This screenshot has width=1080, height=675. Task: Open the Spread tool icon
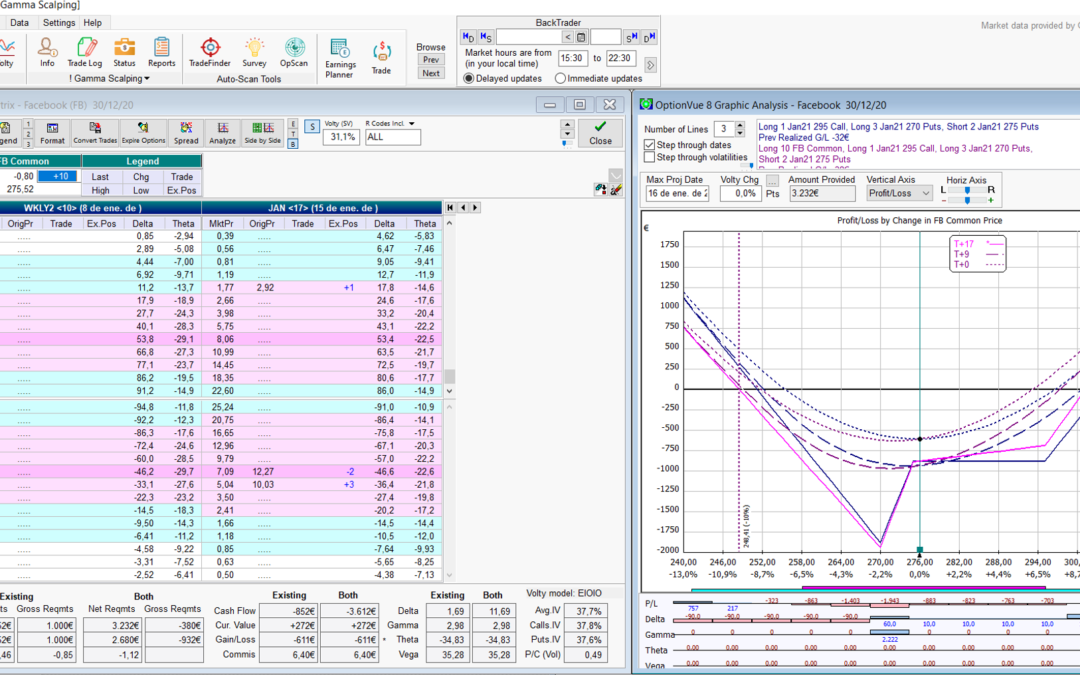pyautogui.click(x=186, y=133)
